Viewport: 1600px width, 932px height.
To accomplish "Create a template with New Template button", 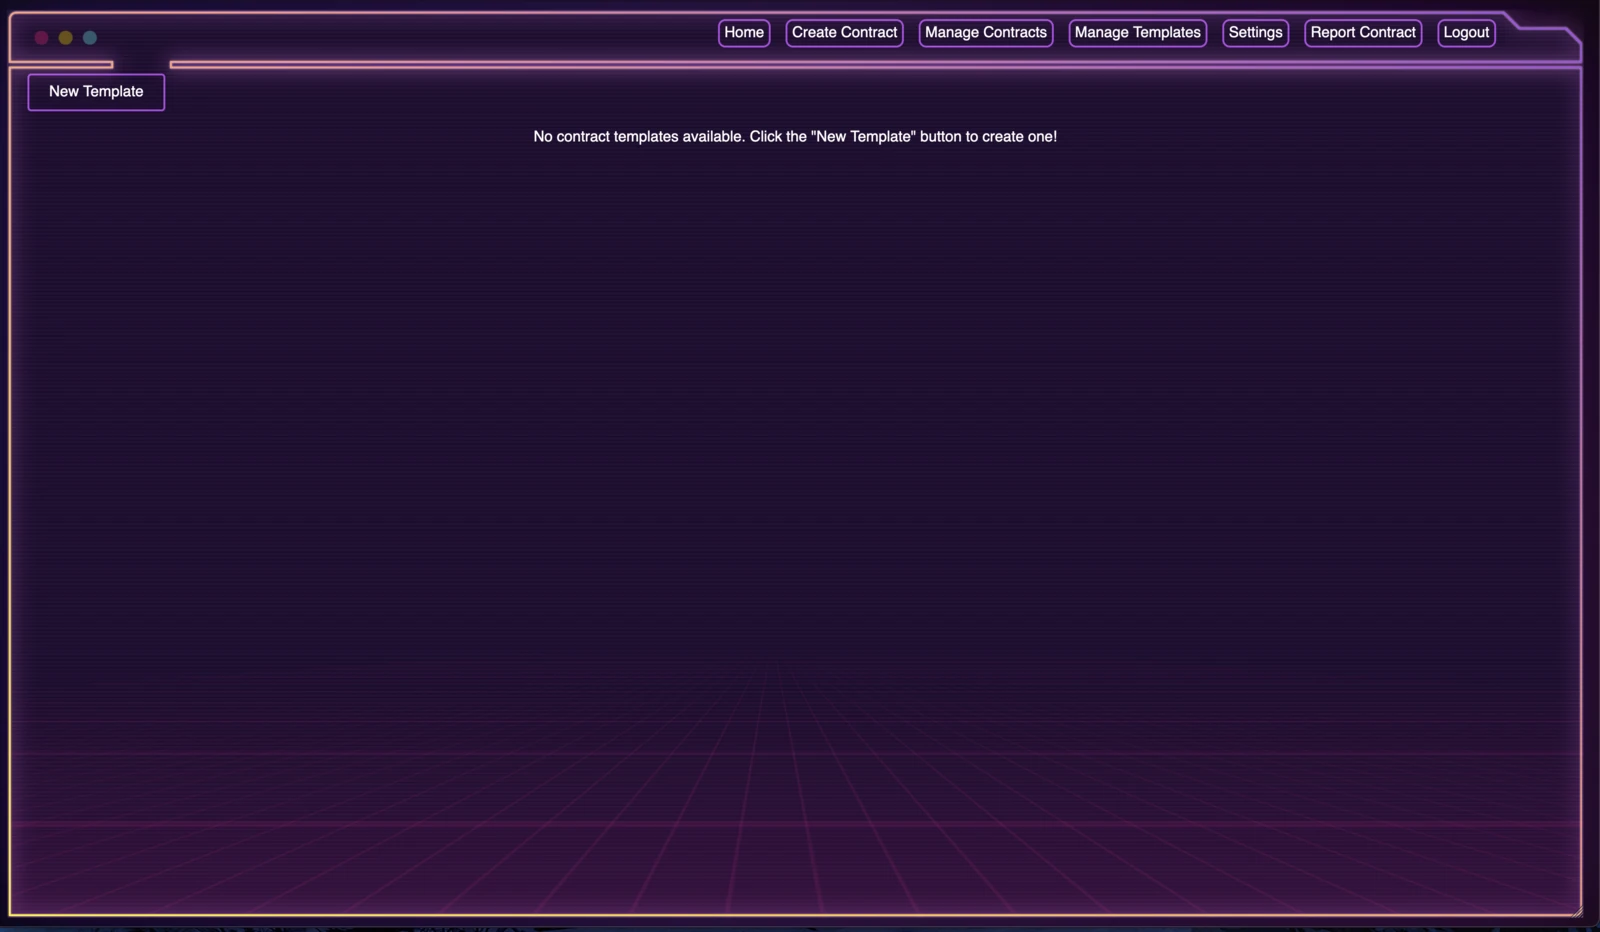I will point(96,92).
